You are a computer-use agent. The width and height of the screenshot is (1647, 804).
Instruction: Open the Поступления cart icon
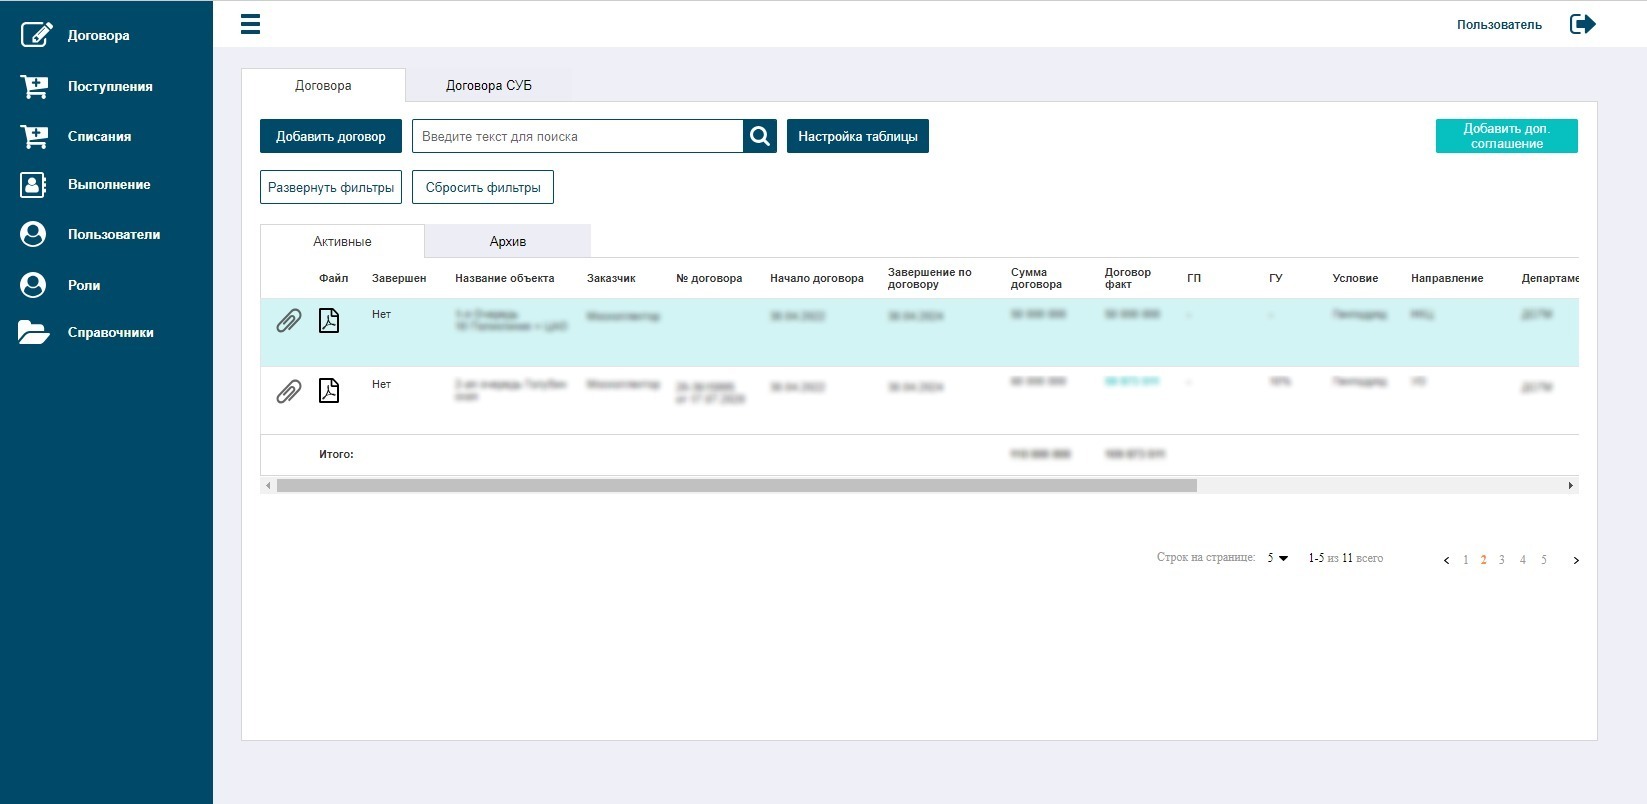point(34,87)
